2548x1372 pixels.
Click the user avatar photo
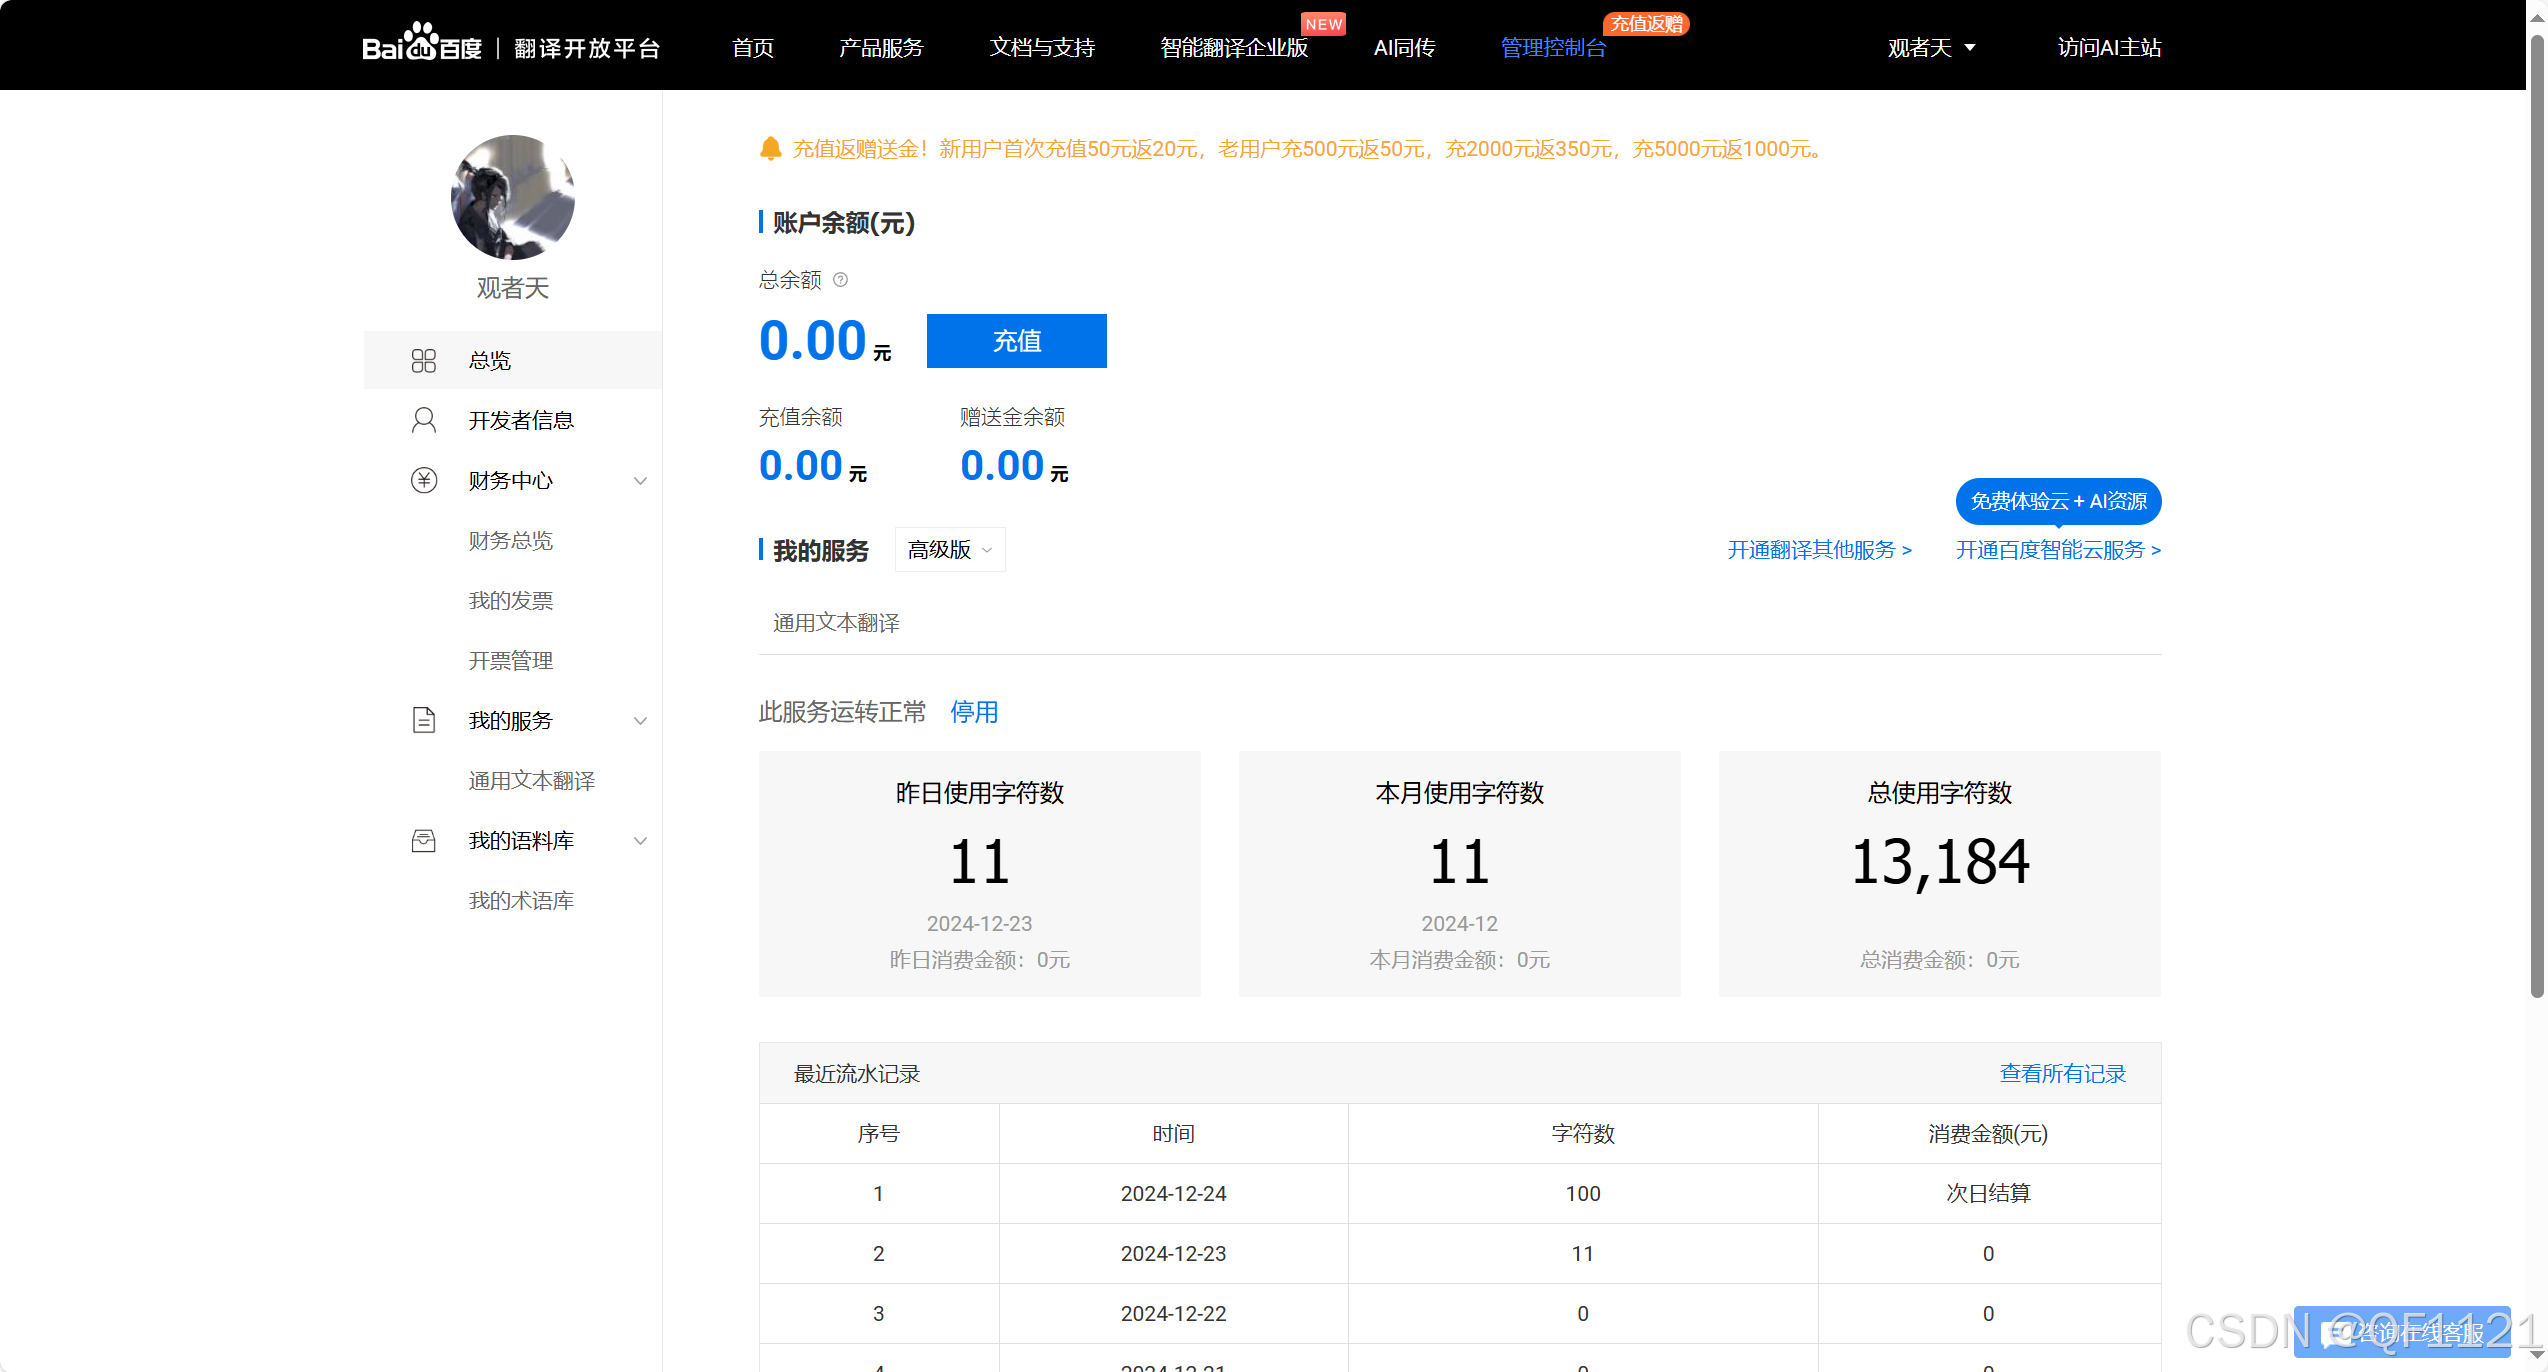(x=513, y=197)
